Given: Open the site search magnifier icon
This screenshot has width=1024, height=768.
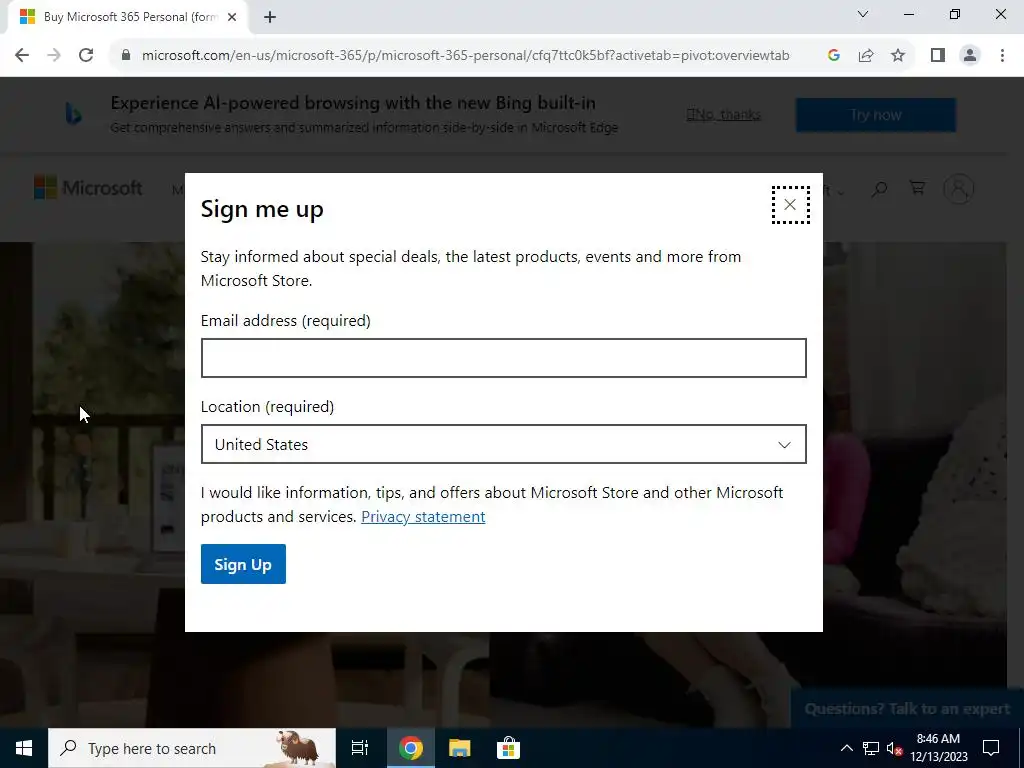Looking at the screenshot, I should point(880,189).
